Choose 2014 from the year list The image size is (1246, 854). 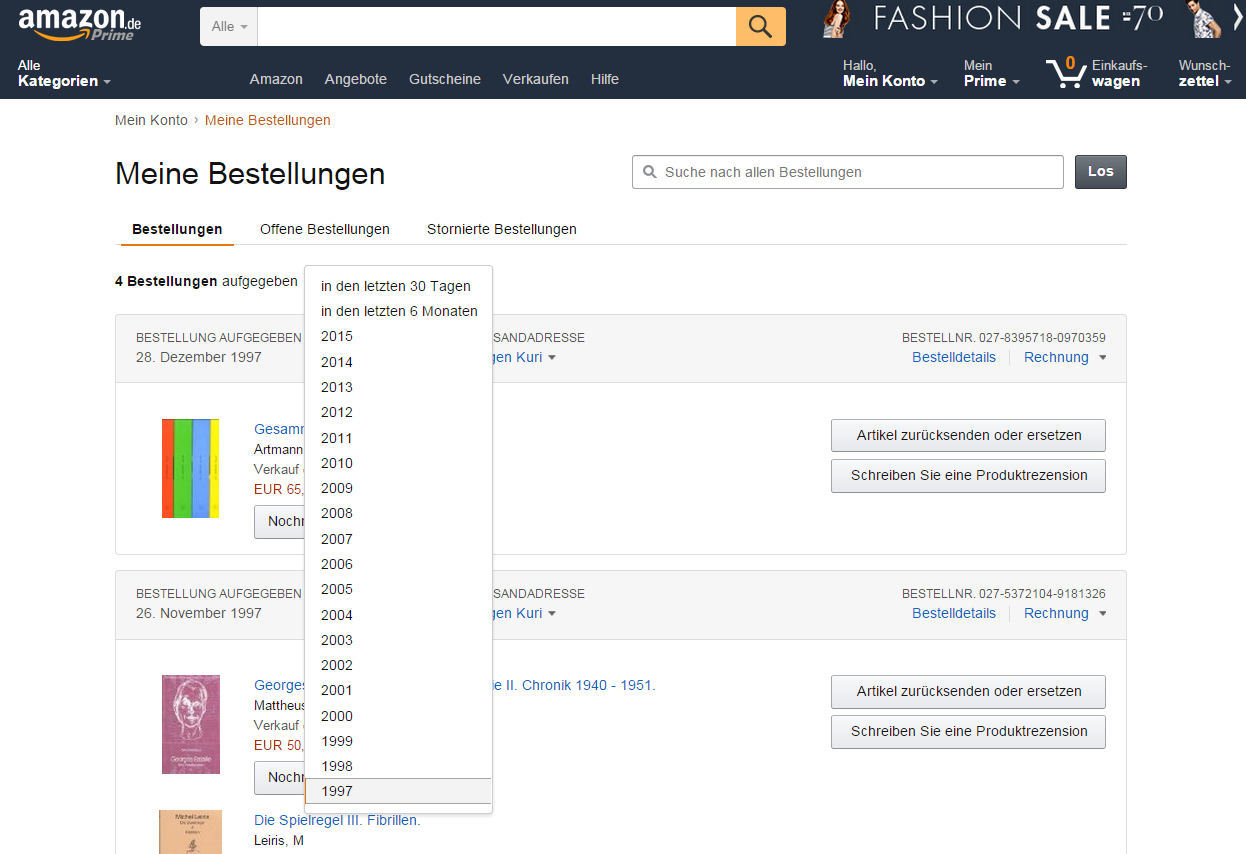(x=399, y=362)
